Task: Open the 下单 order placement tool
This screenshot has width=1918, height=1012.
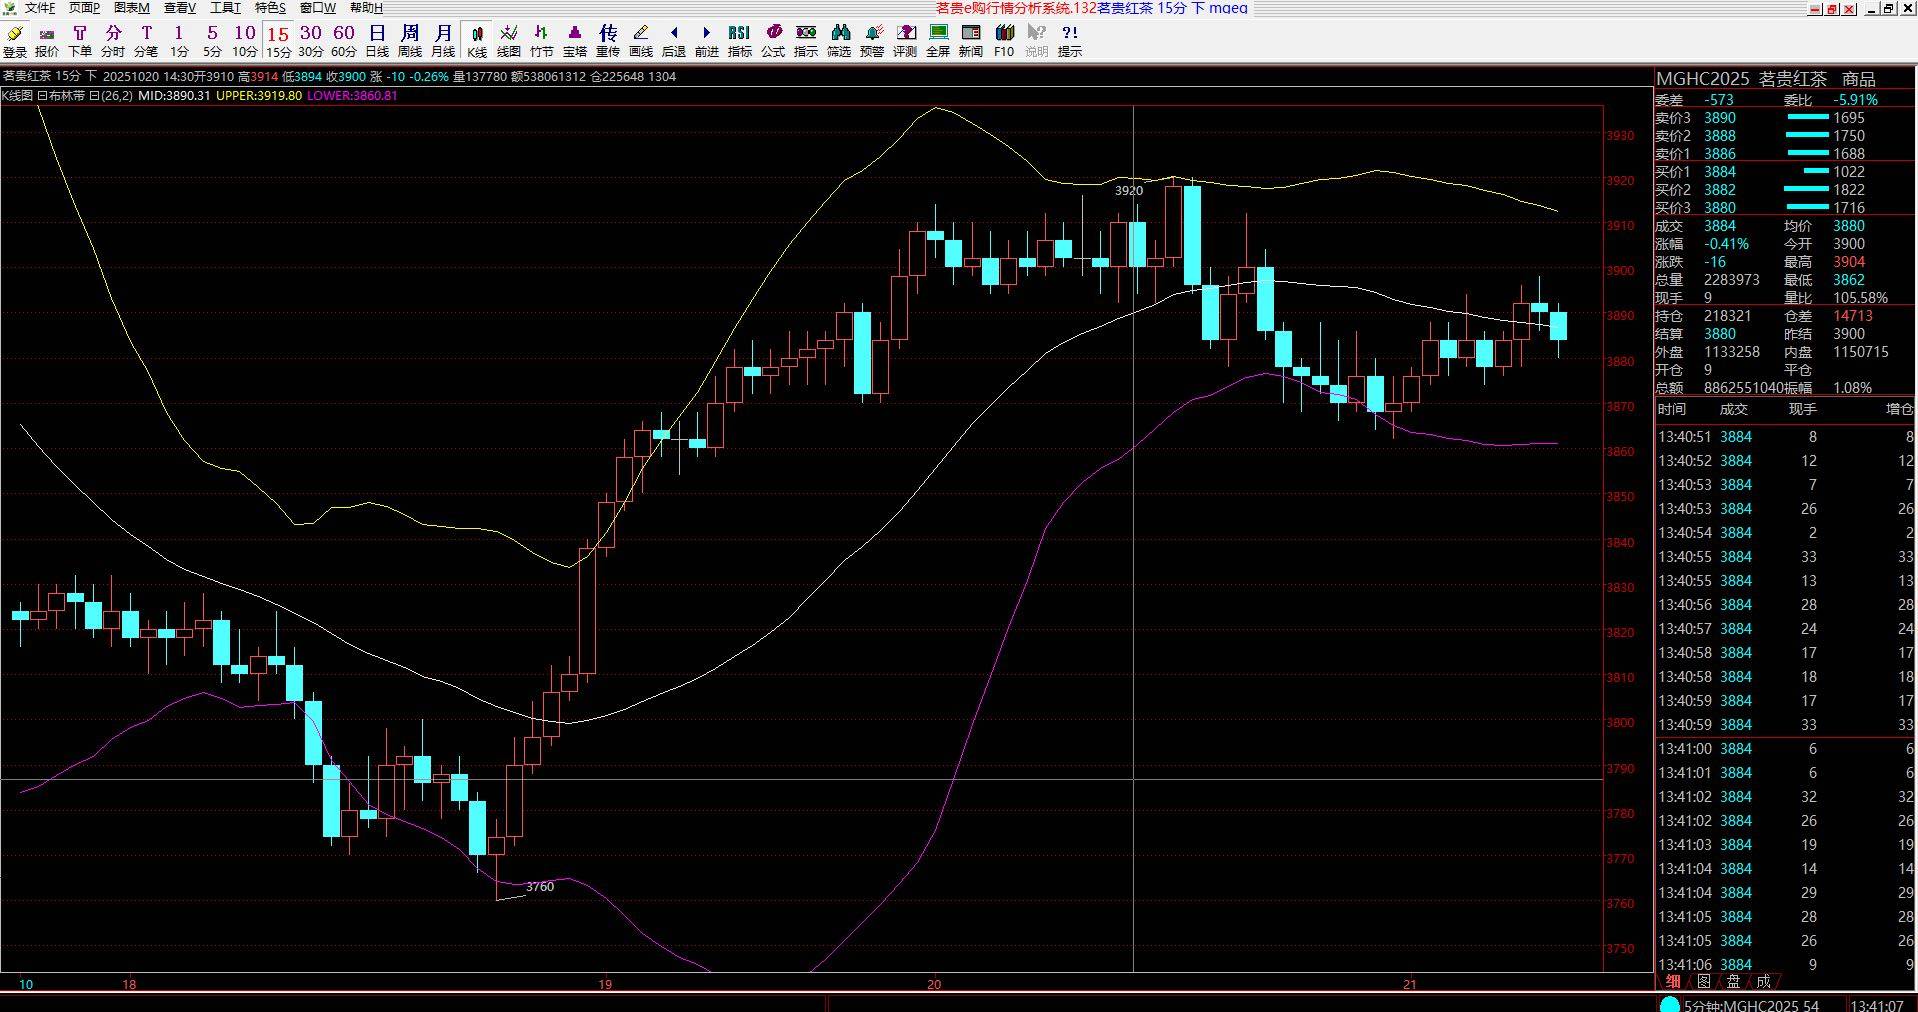Action: click(x=80, y=41)
